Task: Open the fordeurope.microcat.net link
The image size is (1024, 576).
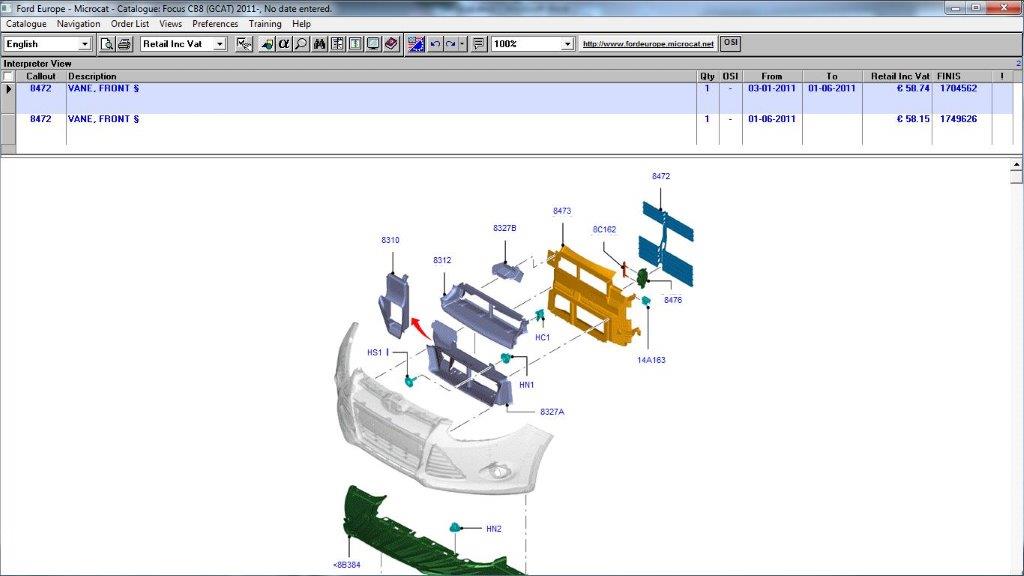Action: point(648,44)
